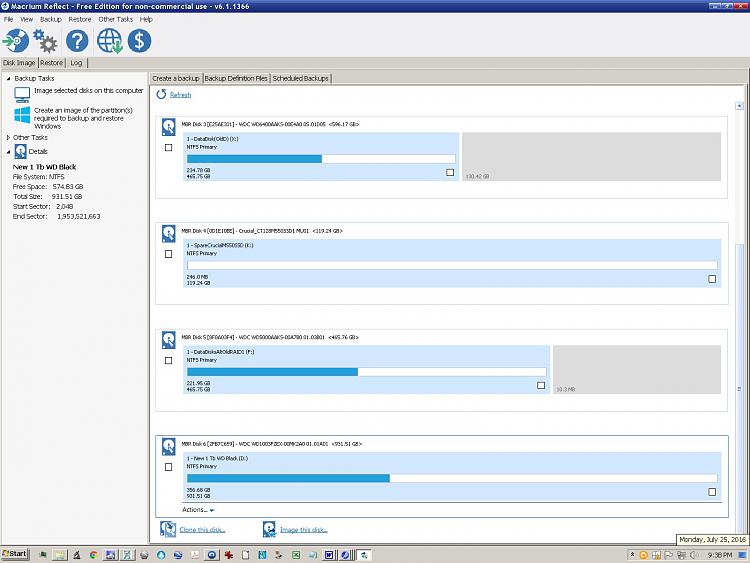Screen dimensions: 750x563
Task: Check the MBR Disk 6 disk checkbox
Action: (x=168, y=467)
